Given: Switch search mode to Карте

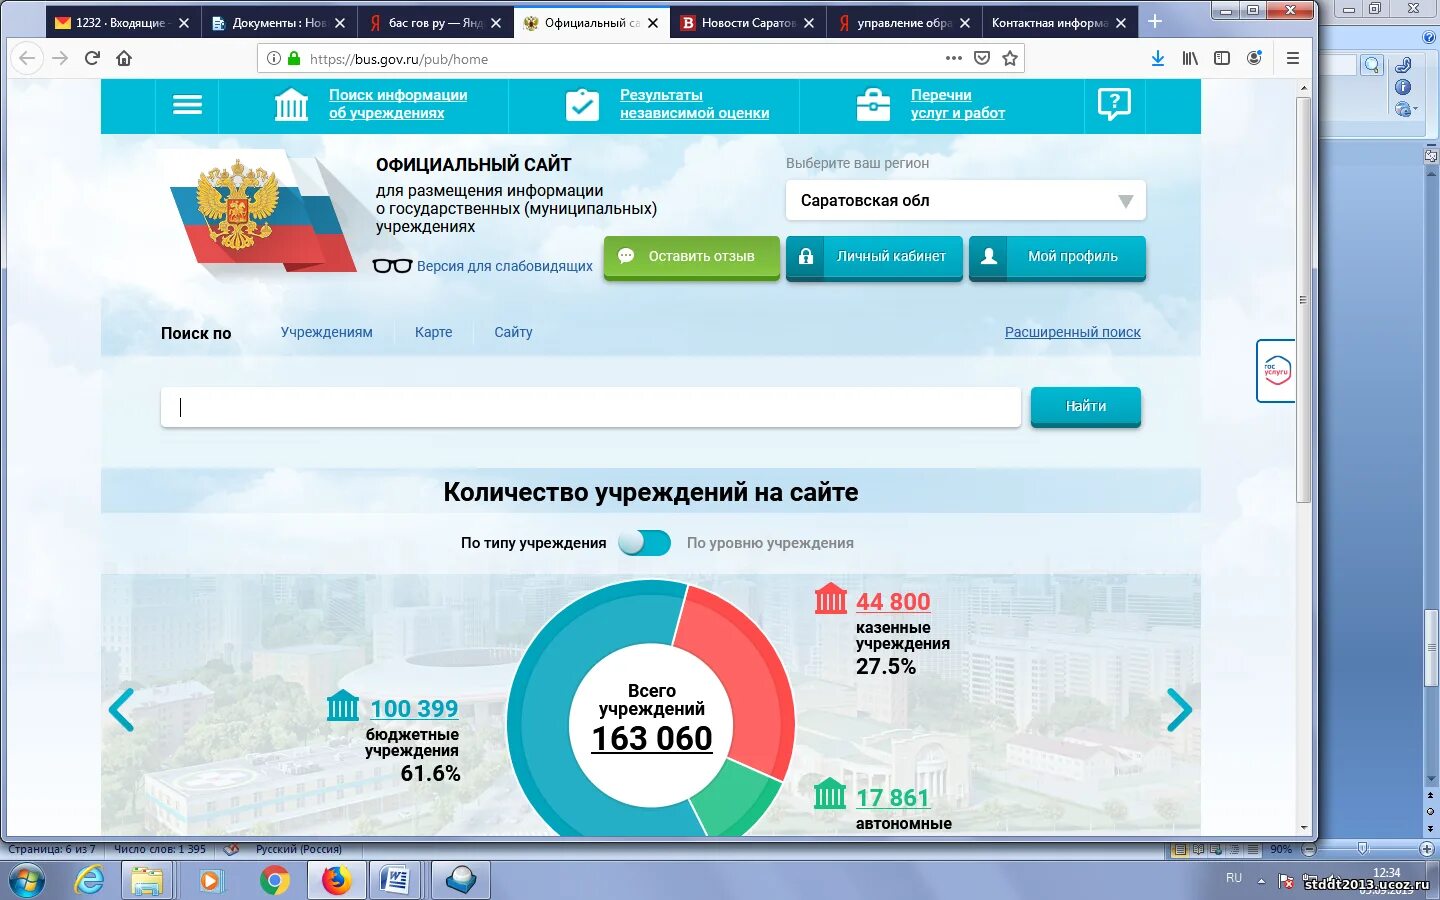Looking at the screenshot, I should 433,332.
